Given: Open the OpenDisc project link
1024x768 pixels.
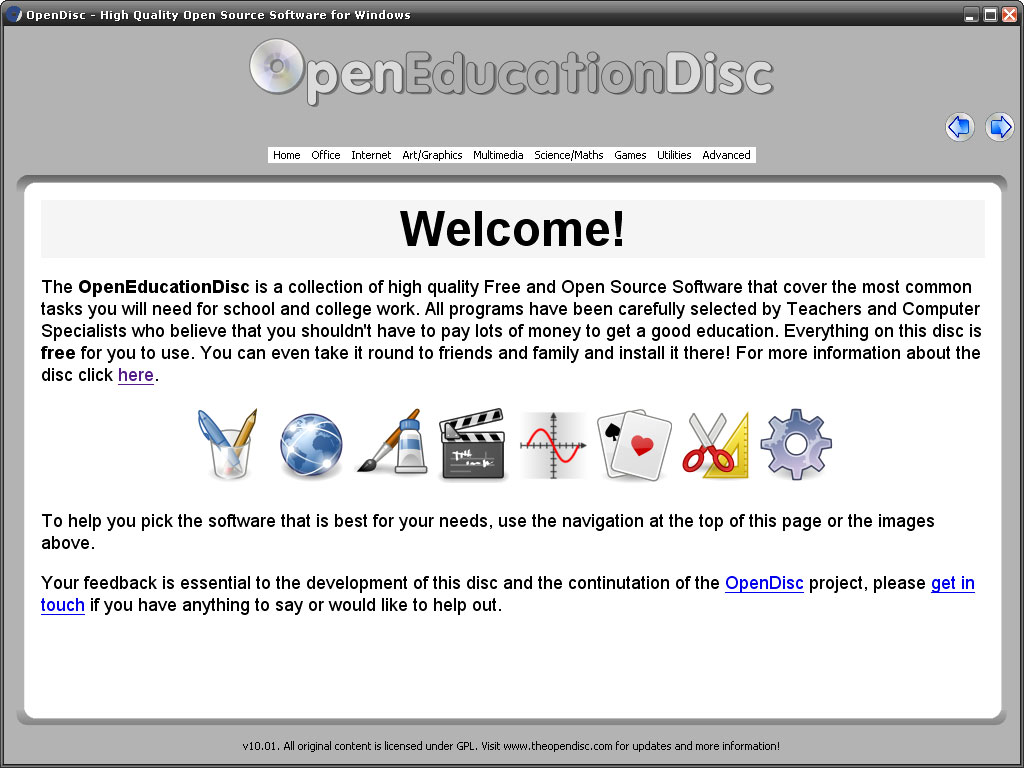Looking at the screenshot, I should pos(764,583).
